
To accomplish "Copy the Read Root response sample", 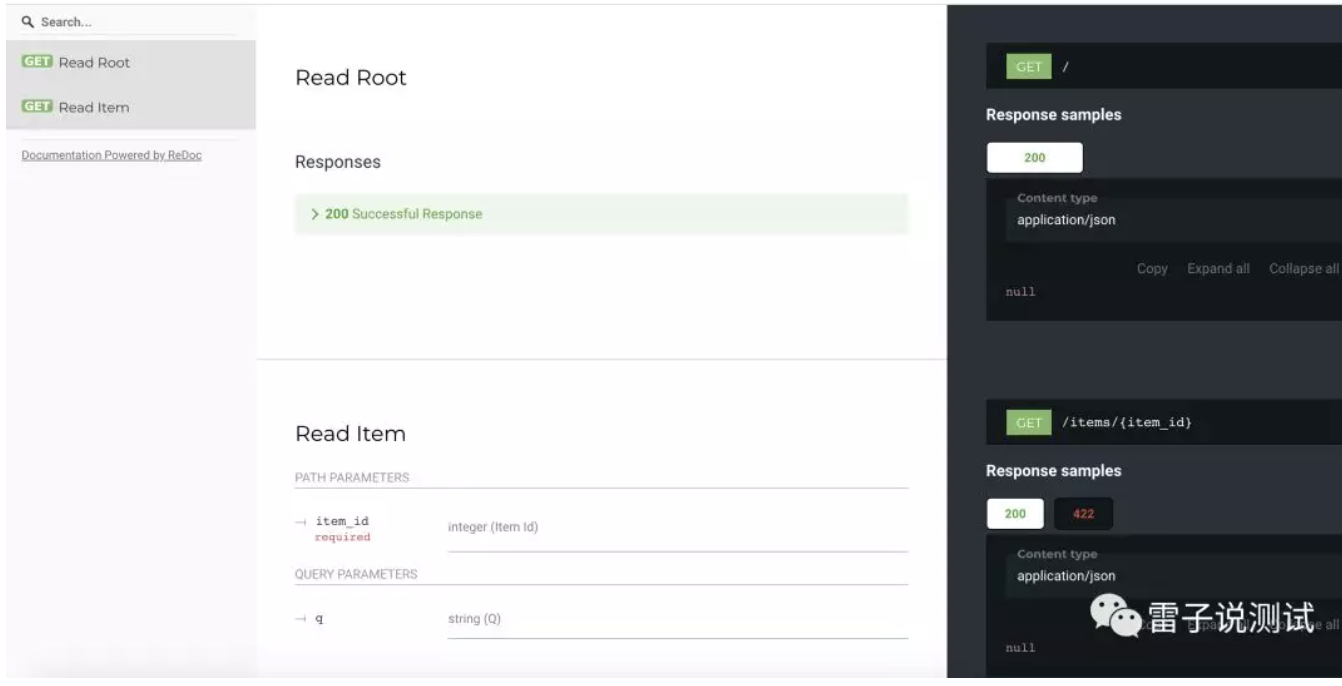I will click(1152, 269).
